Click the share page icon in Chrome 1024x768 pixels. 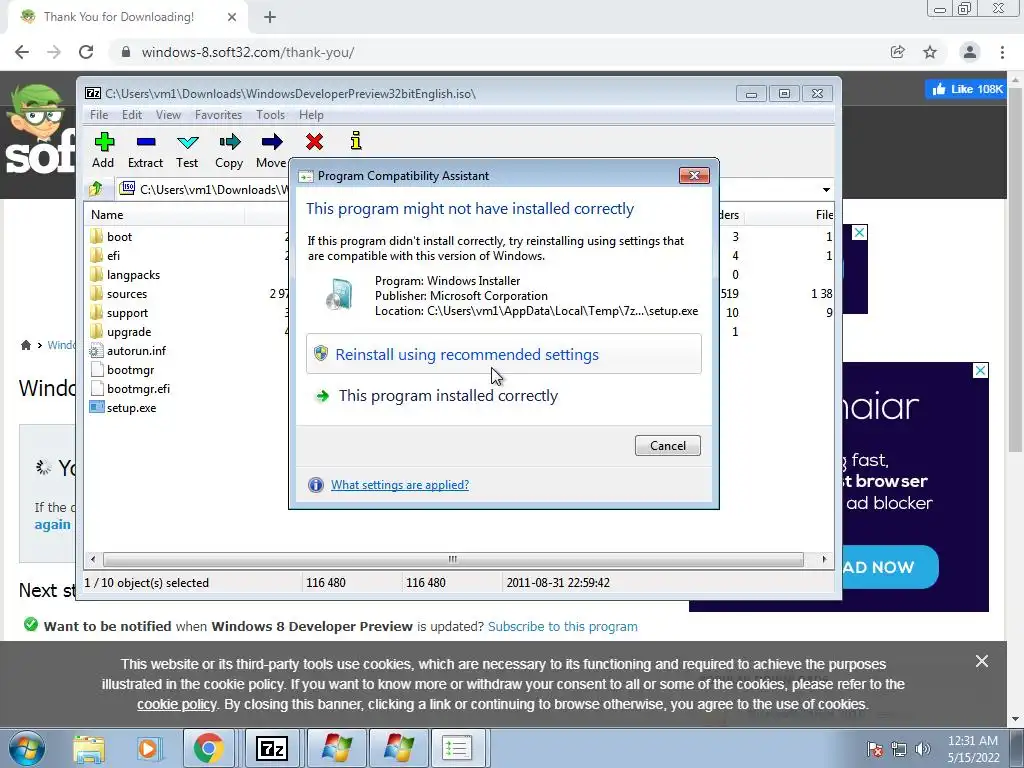click(898, 52)
